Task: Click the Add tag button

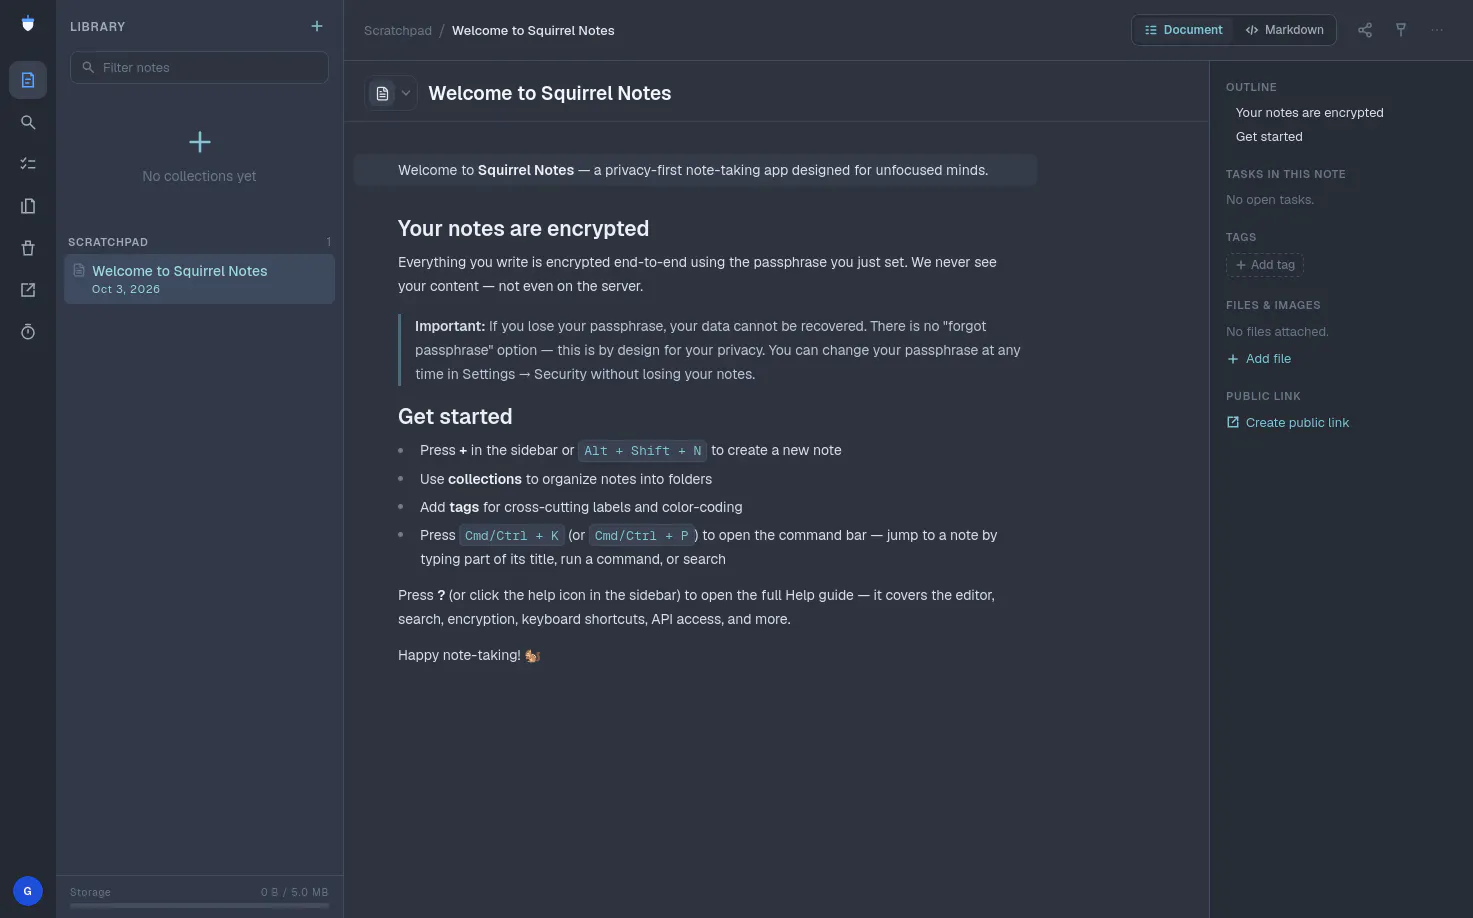Action: (x=1265, y=265)
